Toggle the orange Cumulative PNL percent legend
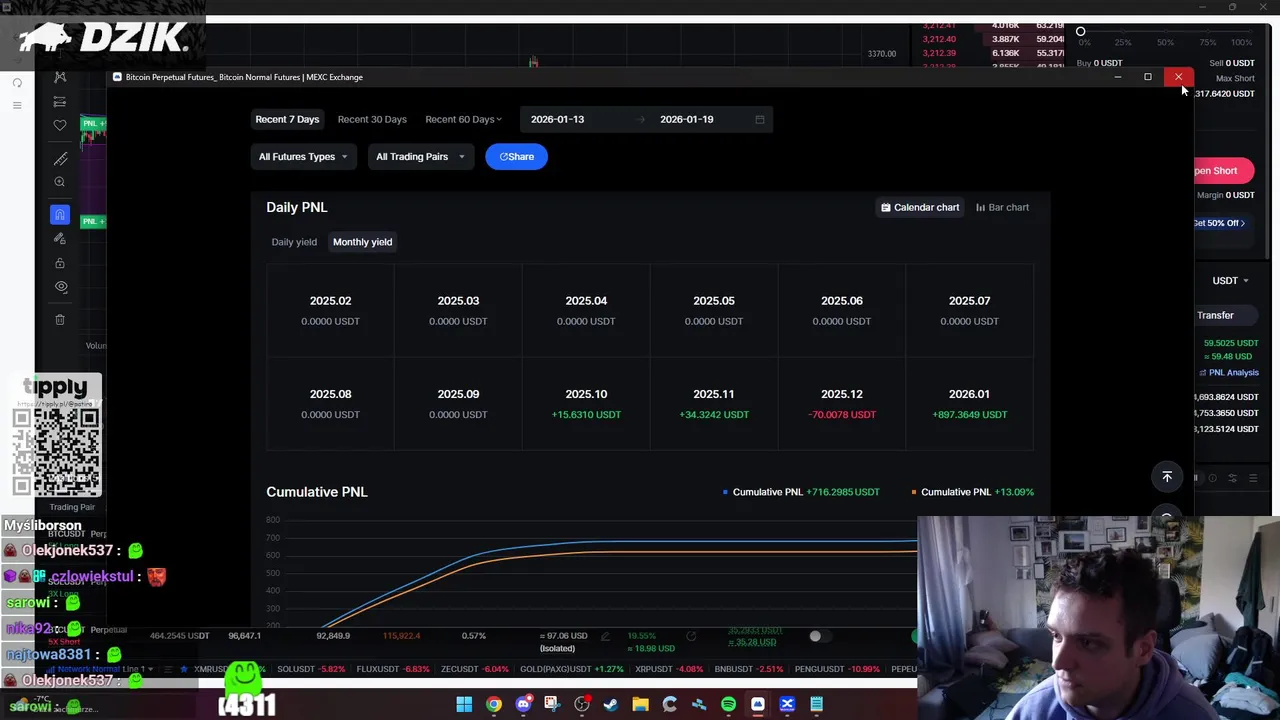The width and height of the screenshot is (1280, 720). tap(972, 492)
